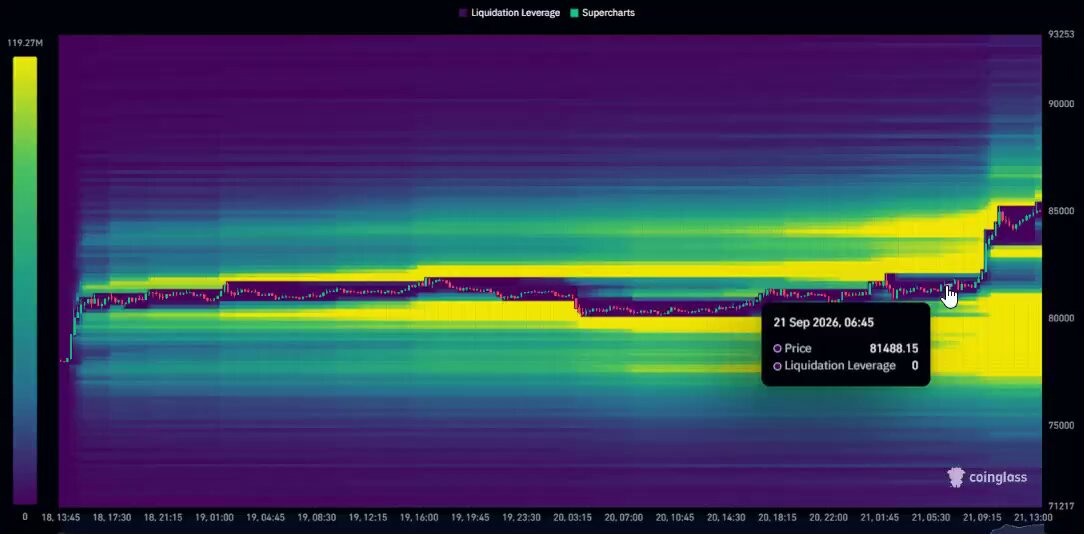The width and height of the screenshot is (1084, 534).
Task: Click the 19, 16:00 time label
Action: (x=419, y=517)
